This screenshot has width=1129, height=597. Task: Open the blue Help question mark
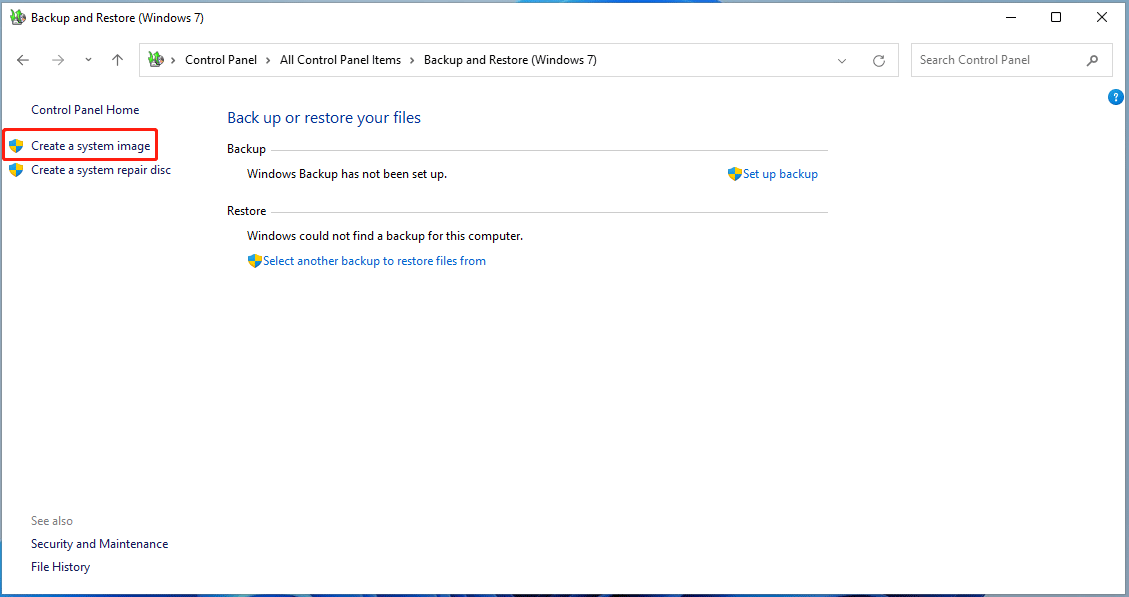1116,97
